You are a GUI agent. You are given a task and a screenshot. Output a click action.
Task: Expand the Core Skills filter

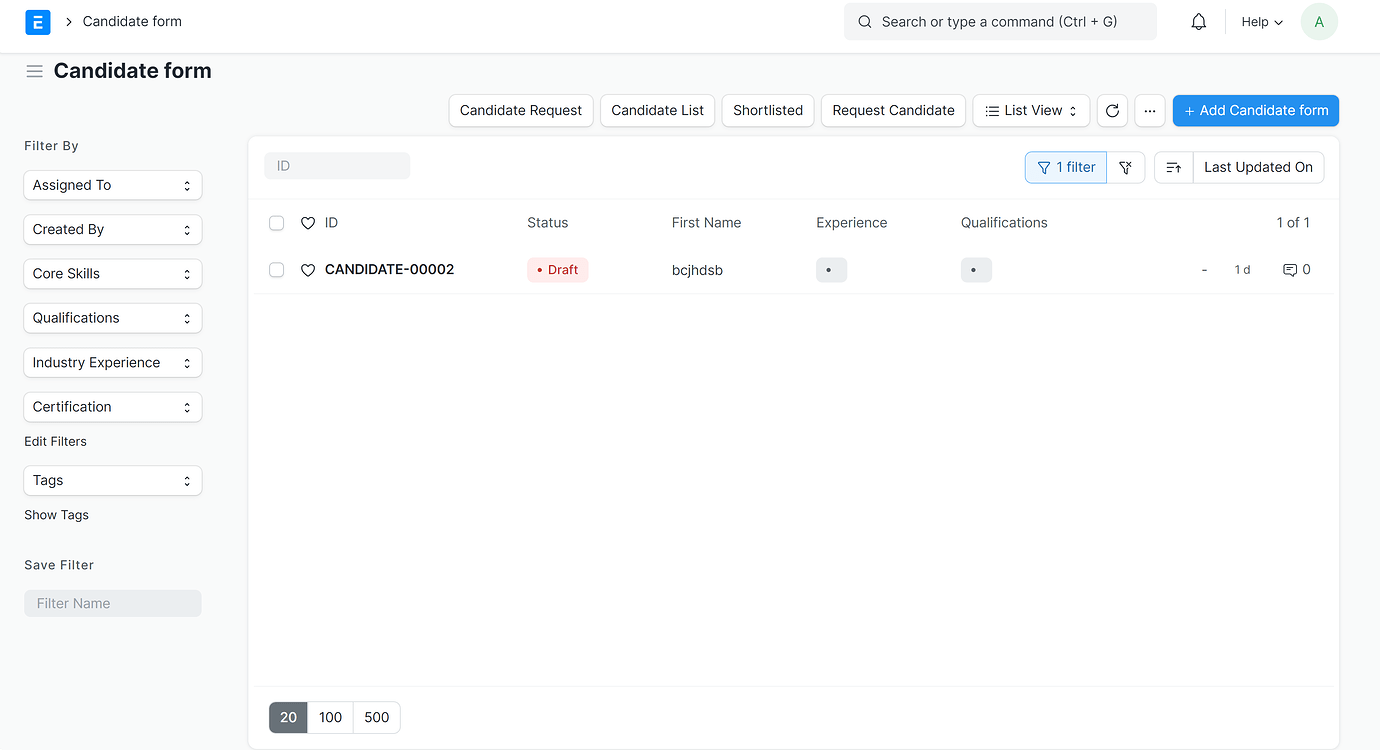click(112, 273)
